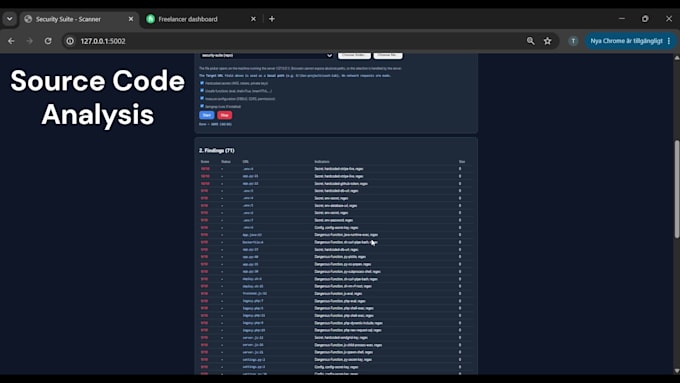680x383 pixels.
Task: Click the scrollbar up arrow
Action: 677,57
